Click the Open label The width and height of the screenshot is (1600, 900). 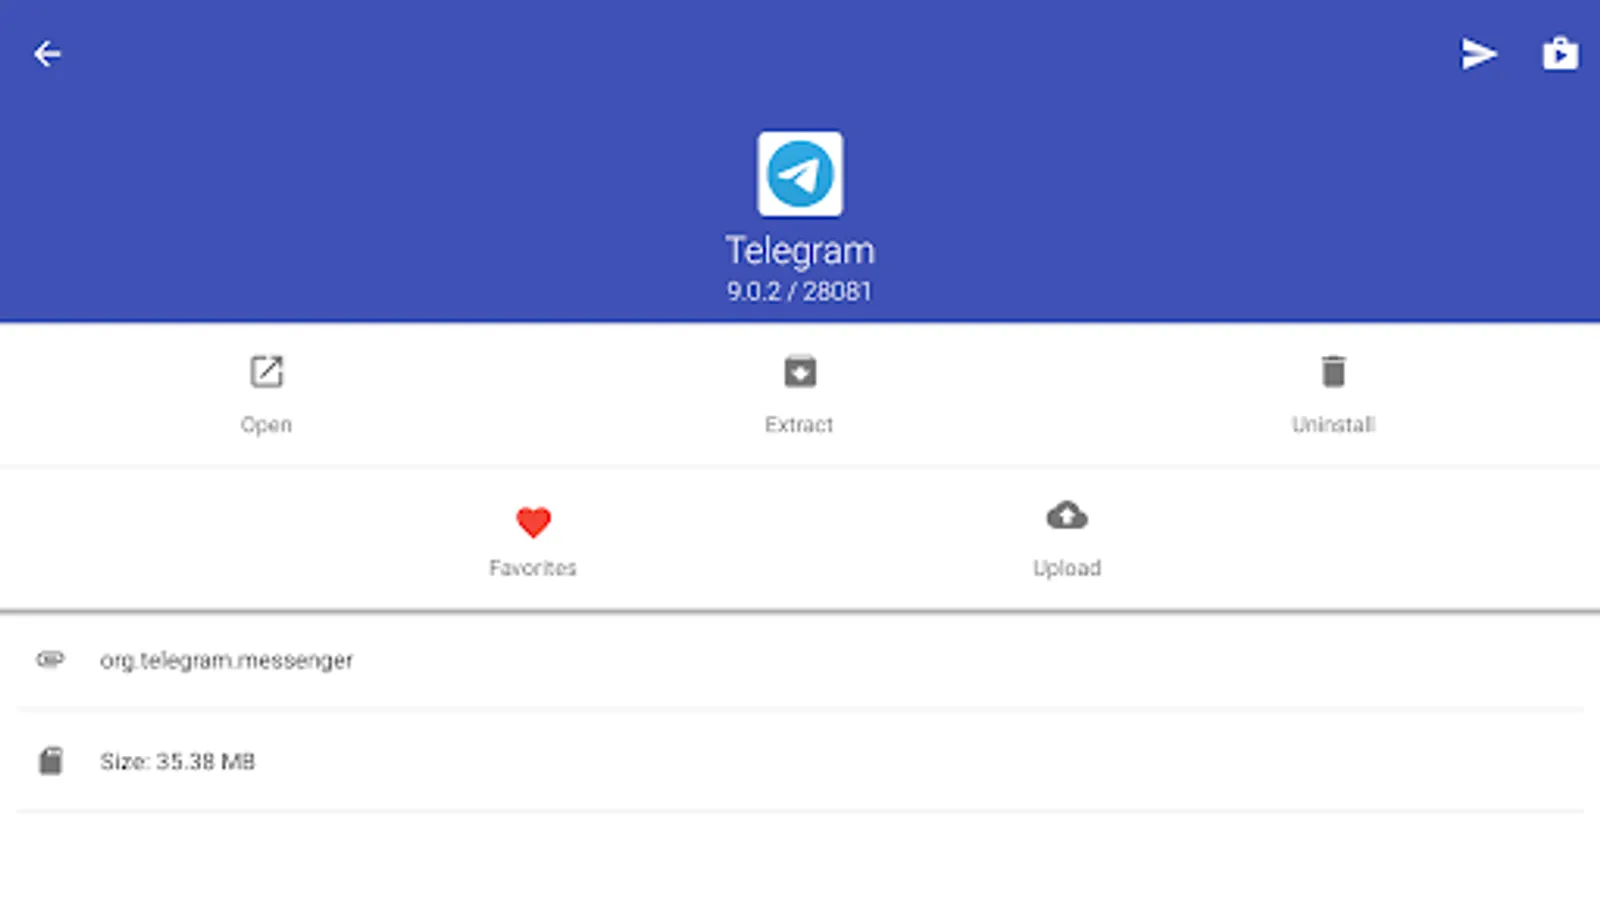pyautogui.click(x=266, y=425)
